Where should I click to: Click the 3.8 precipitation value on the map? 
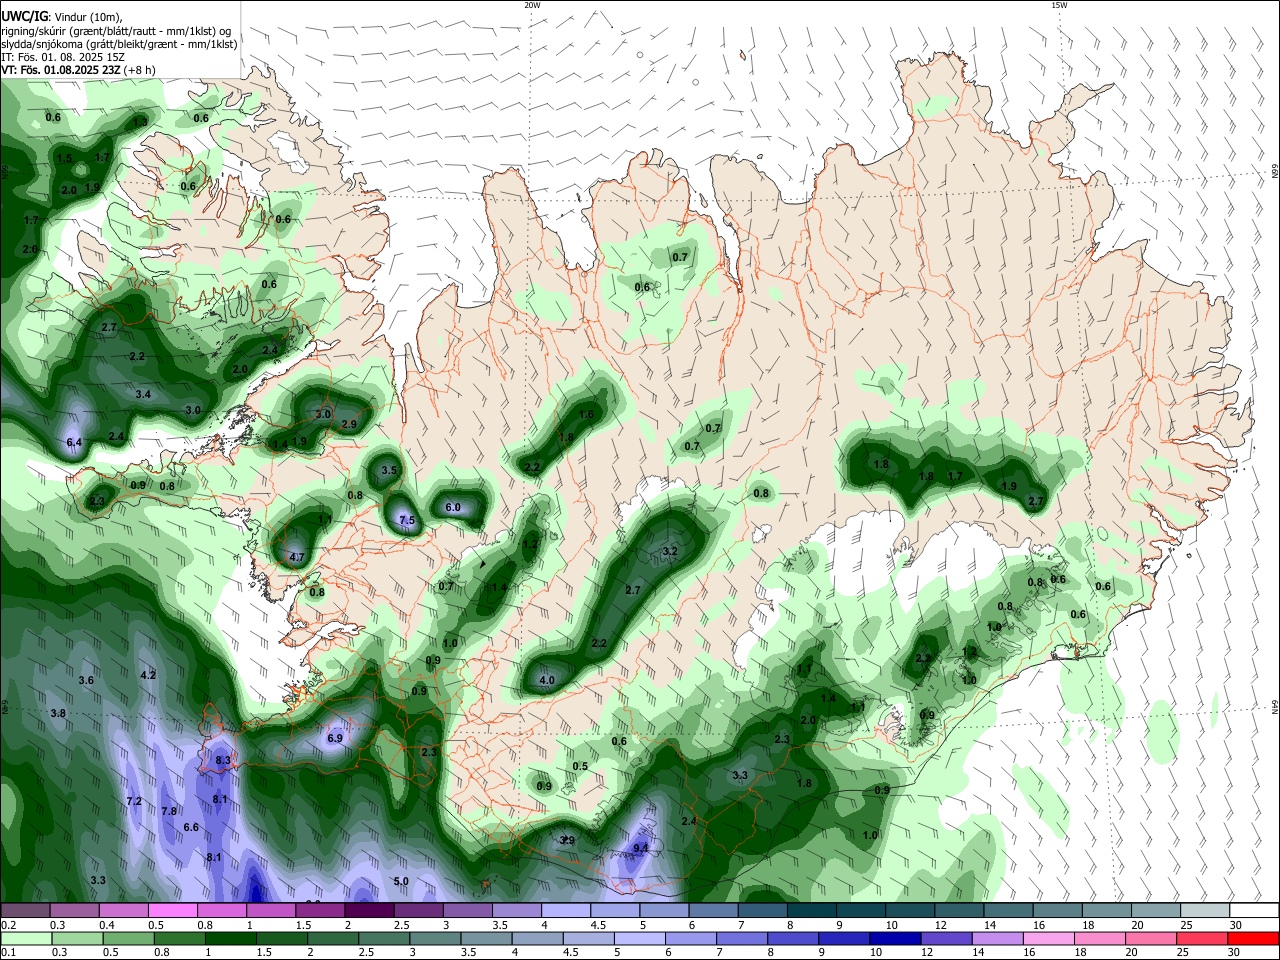58,713
